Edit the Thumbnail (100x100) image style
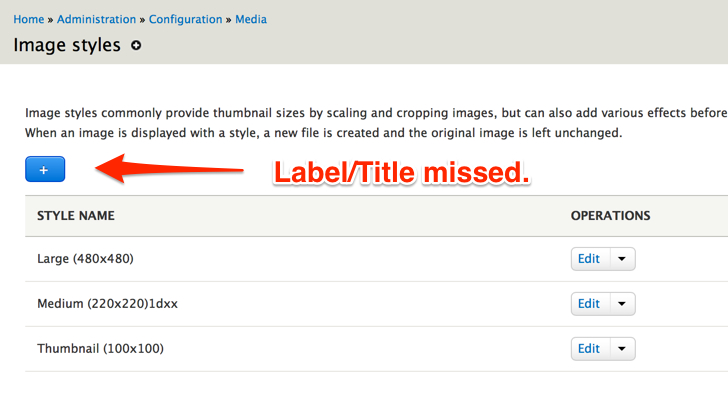 tap(589, 349)
